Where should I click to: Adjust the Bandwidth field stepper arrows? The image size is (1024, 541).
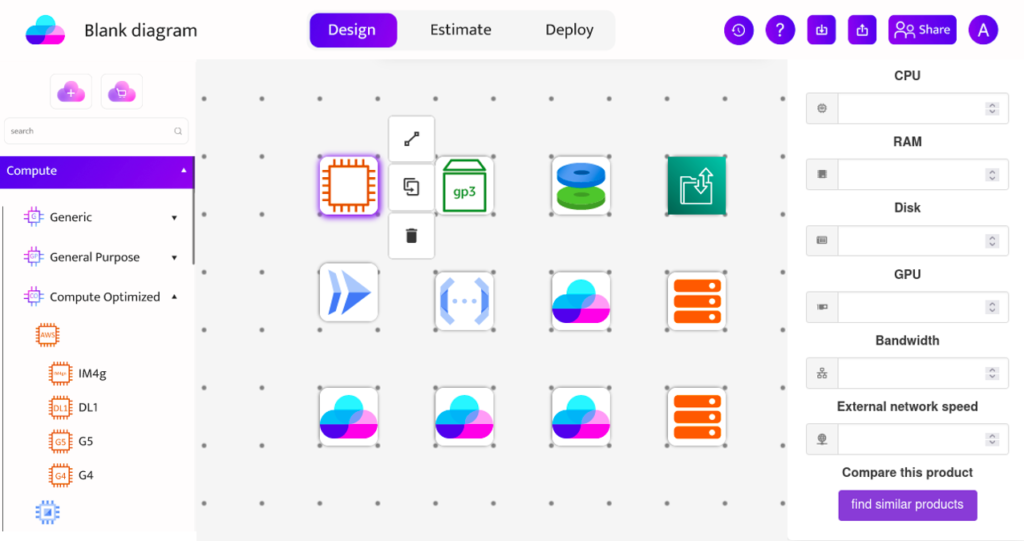click(992, 373)
